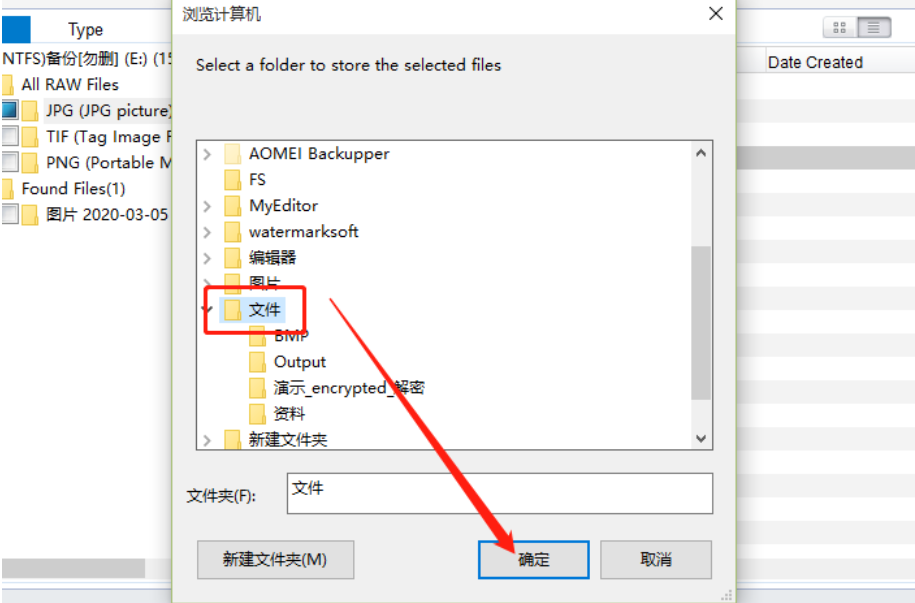Click the Output subfolder icon
The image size is (915, 603).
click(x=257, y=362)
